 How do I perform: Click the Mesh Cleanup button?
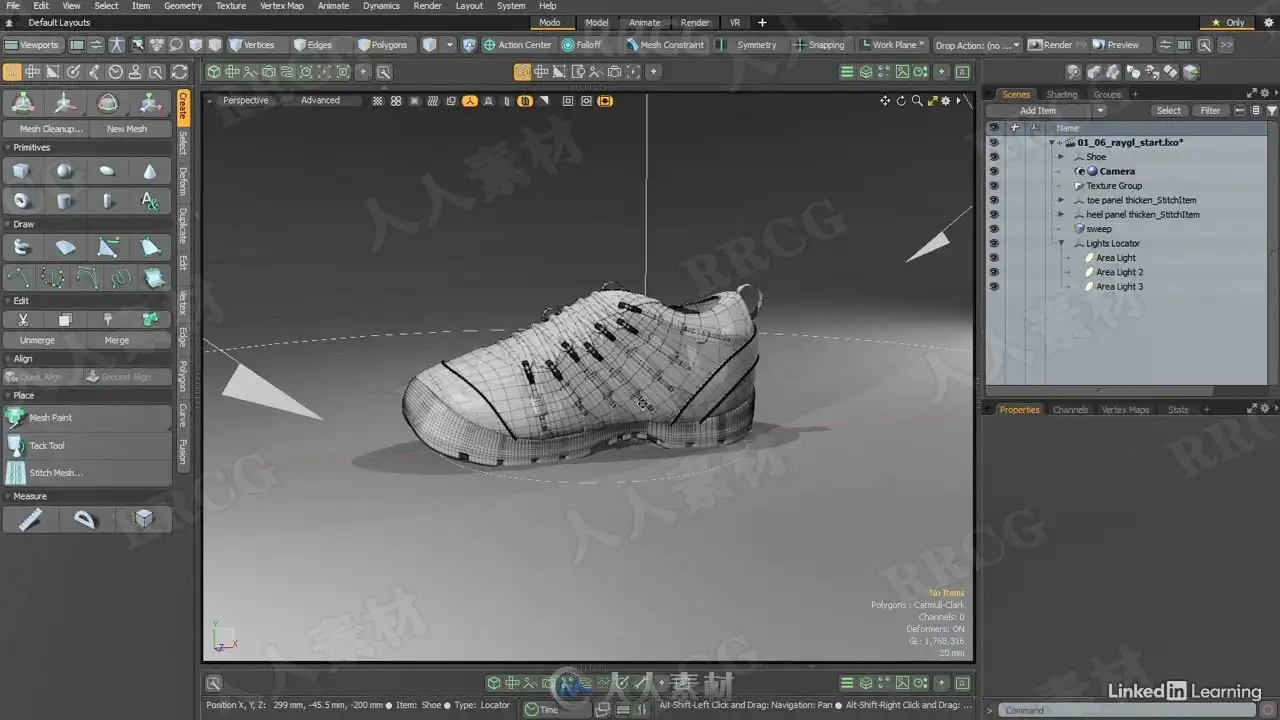47,129
